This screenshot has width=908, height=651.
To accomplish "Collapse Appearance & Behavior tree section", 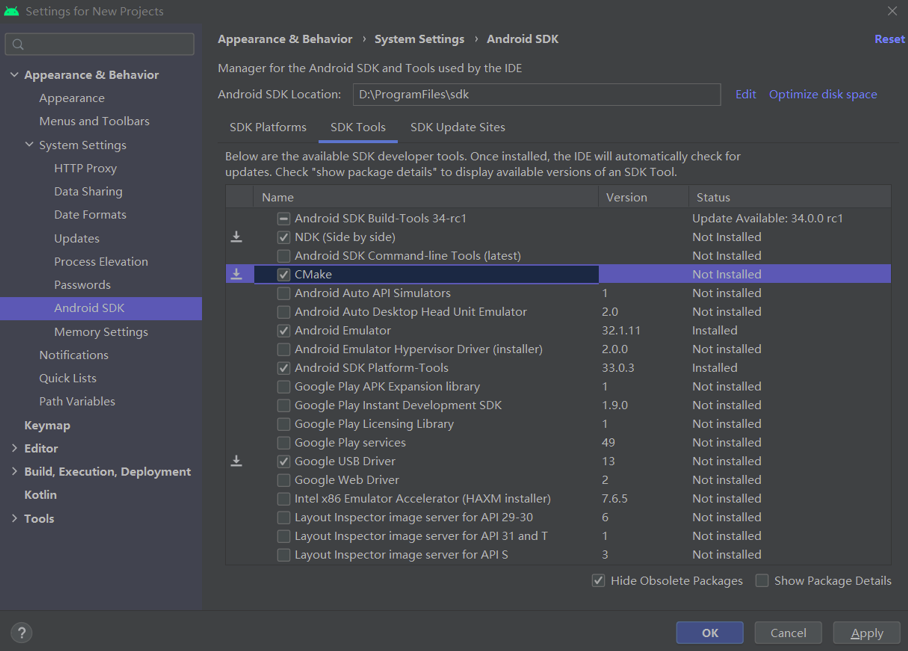I will (x=14, y=75).
